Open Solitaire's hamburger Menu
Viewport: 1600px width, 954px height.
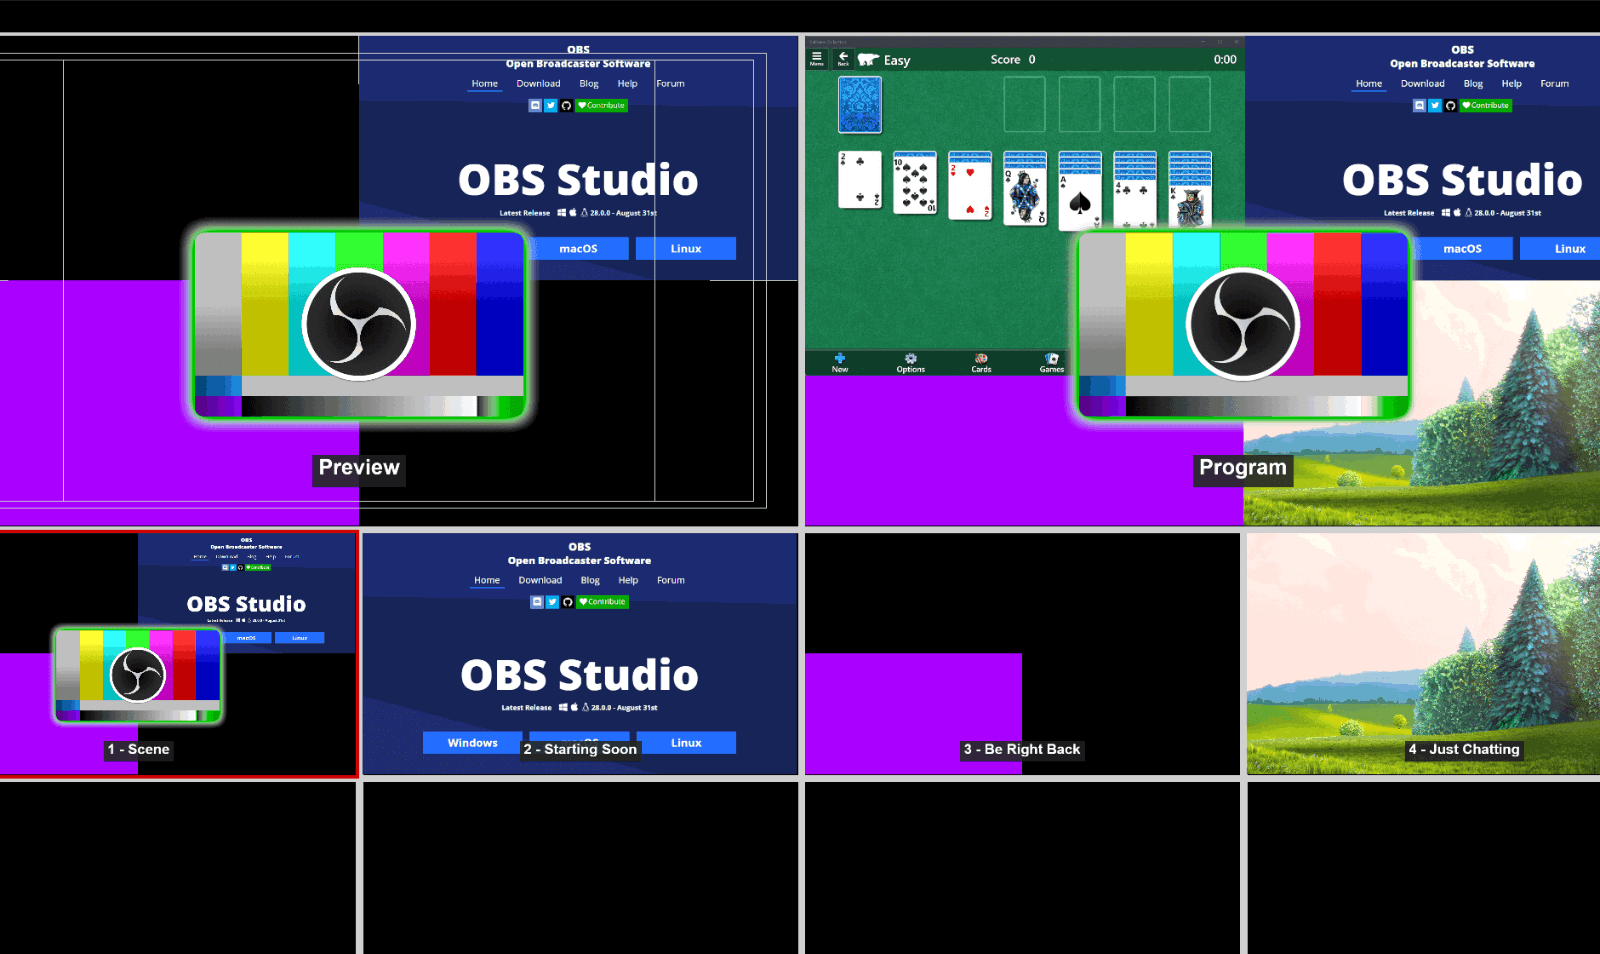point(816,58)
